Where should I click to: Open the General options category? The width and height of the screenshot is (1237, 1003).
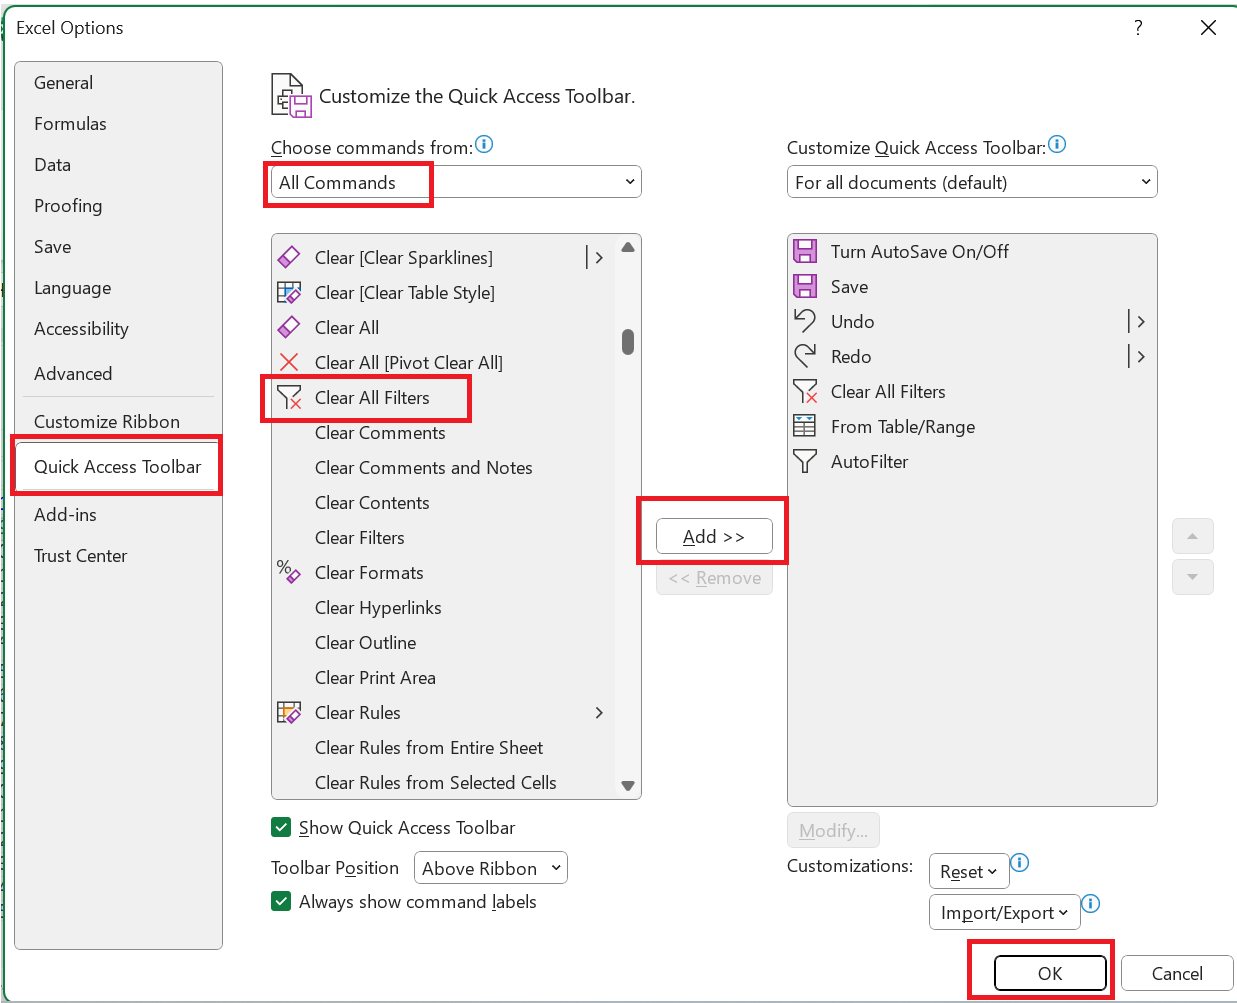click(119, 83)
